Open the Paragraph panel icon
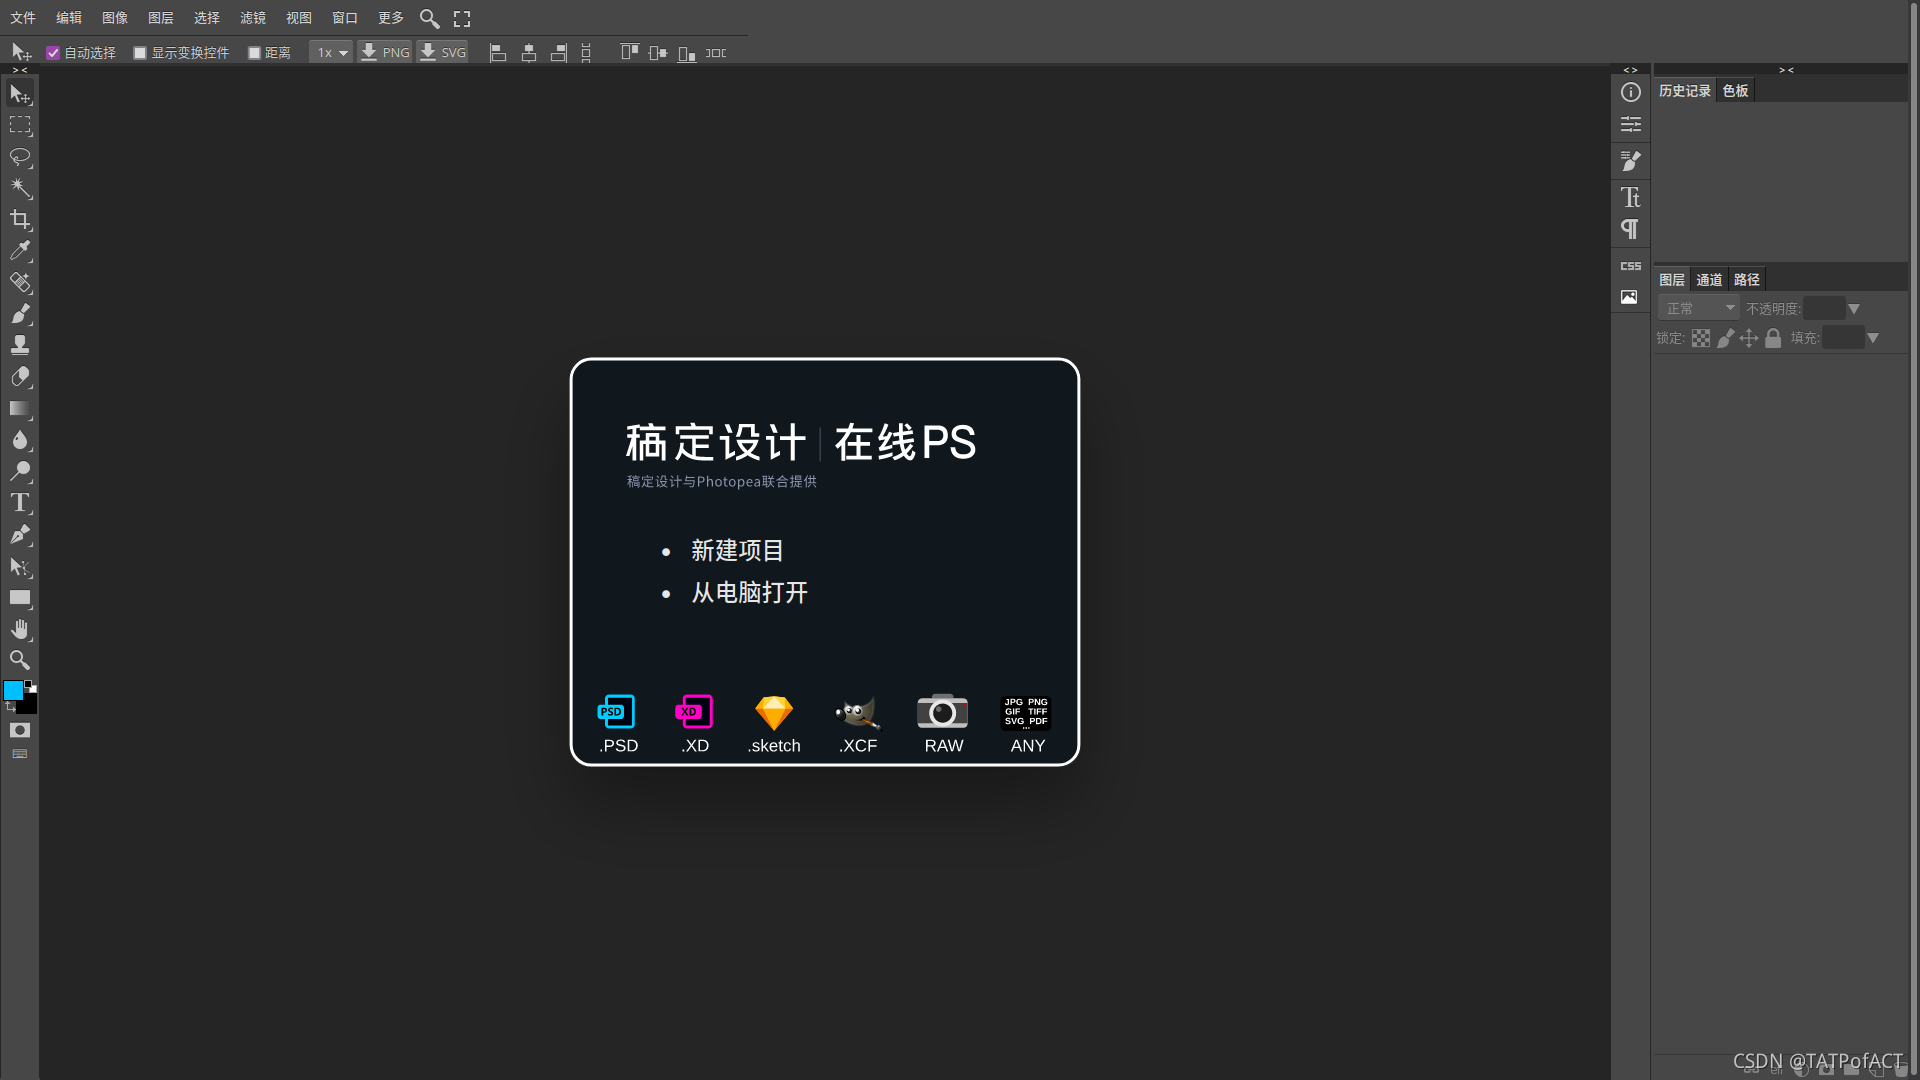The height and width of the screenshot is (1080, 1920). tap(1631, 229)
